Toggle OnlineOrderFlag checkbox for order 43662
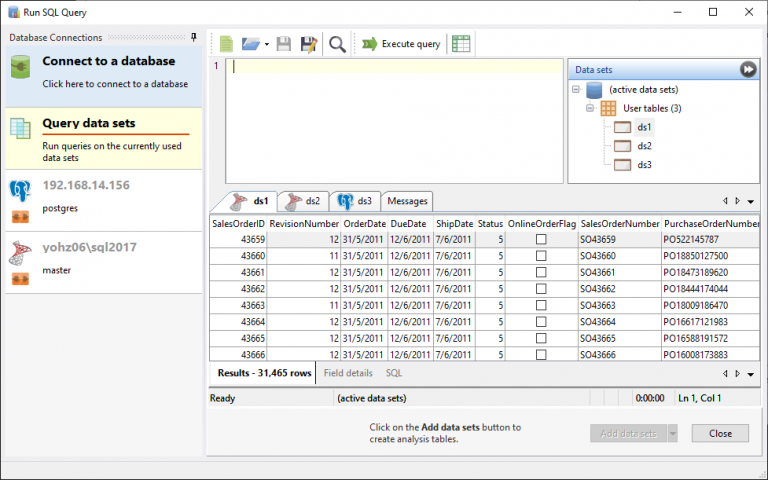 (x=541, y=289)
